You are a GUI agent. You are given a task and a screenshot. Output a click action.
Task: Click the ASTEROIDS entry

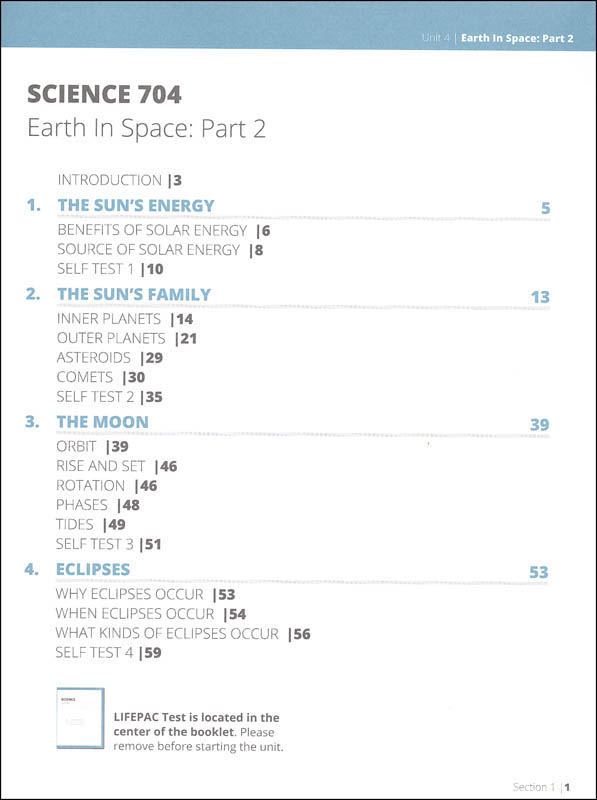(110, 358)
